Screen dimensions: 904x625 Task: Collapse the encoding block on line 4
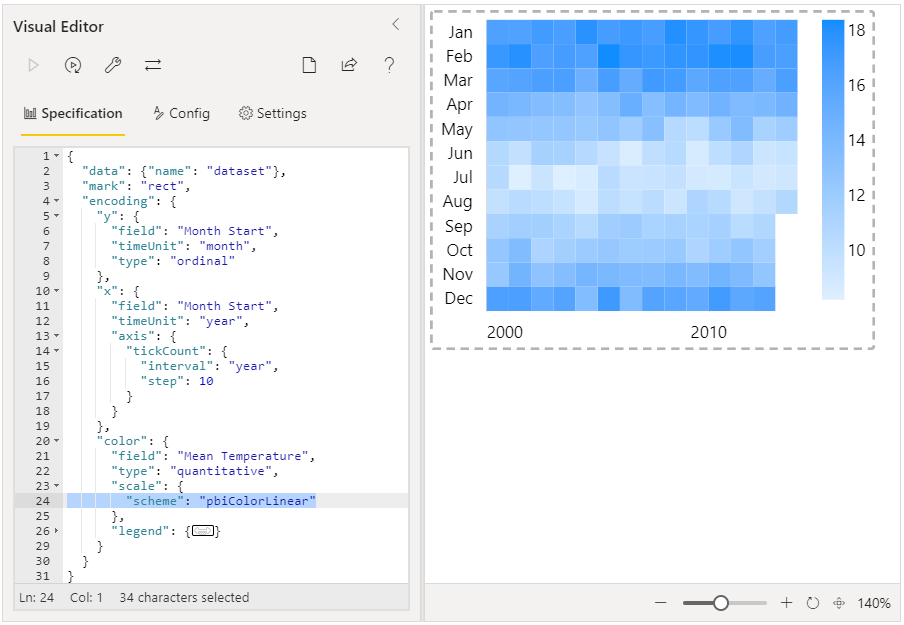pos(56,201)
